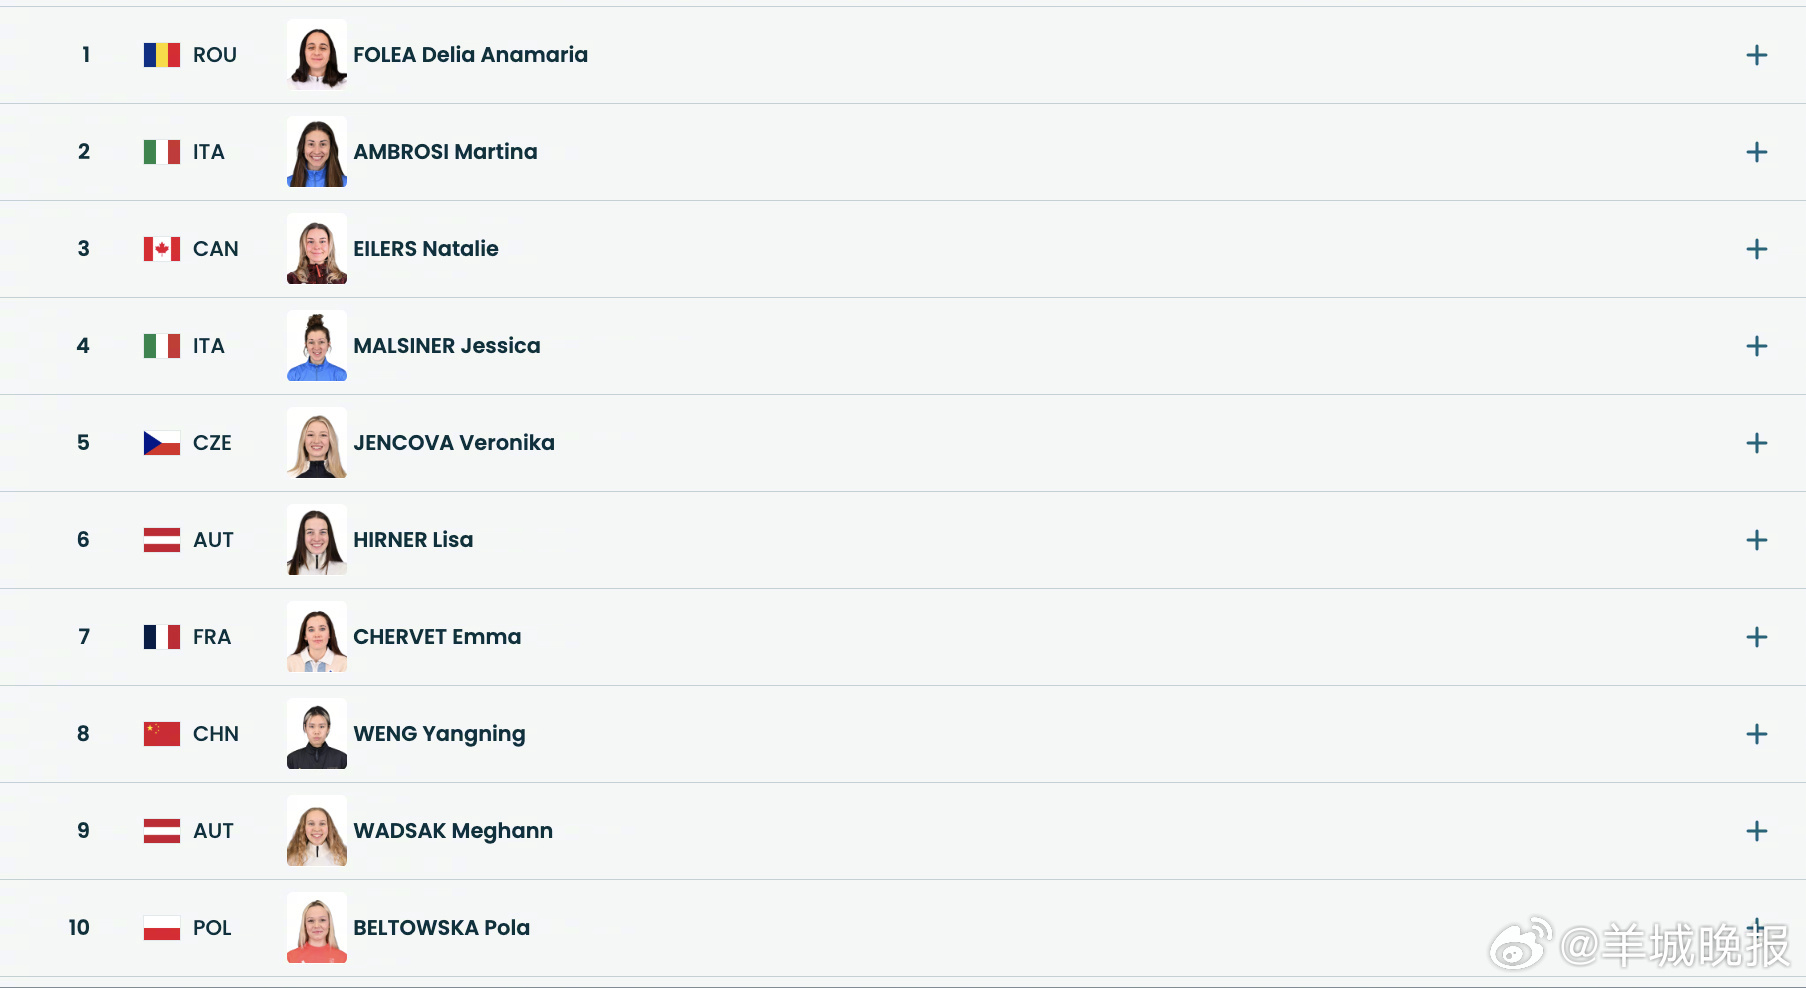Expand CHERVET Emma's row with plus
The width and height of the screenshot is (1806, 988).
point(1756,637)
